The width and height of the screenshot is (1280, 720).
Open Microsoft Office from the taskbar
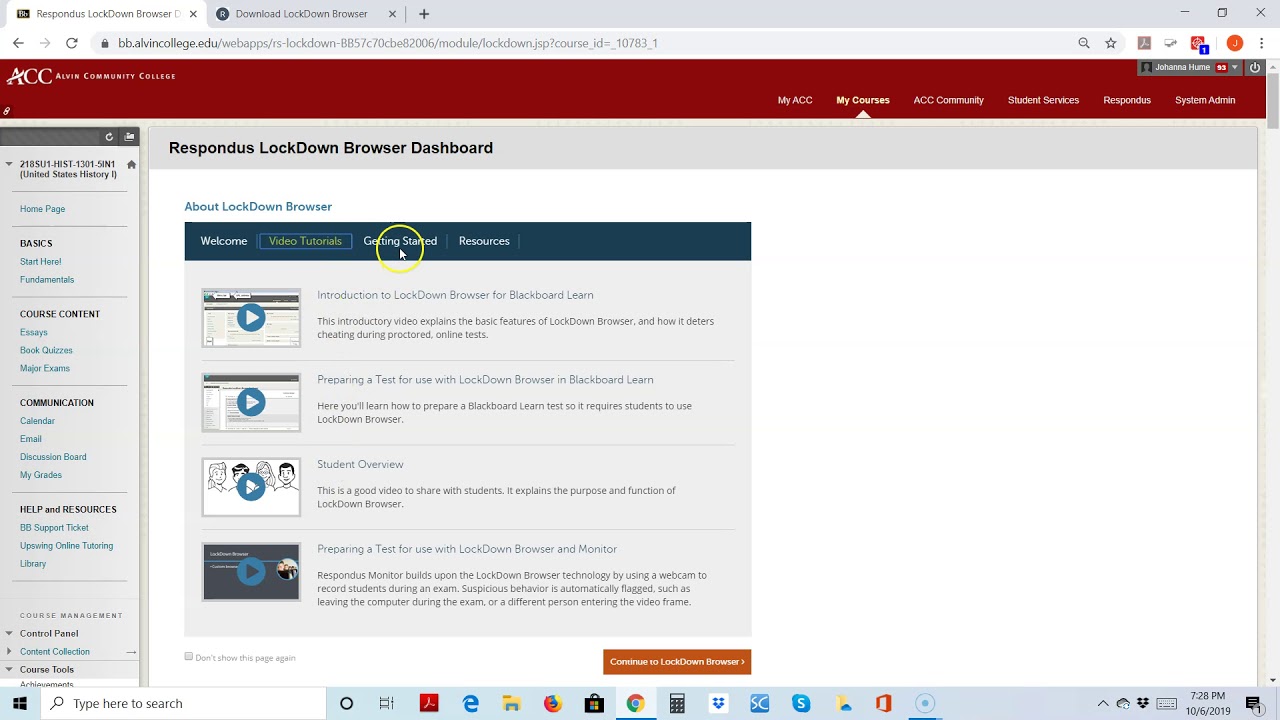click(883, 703)
